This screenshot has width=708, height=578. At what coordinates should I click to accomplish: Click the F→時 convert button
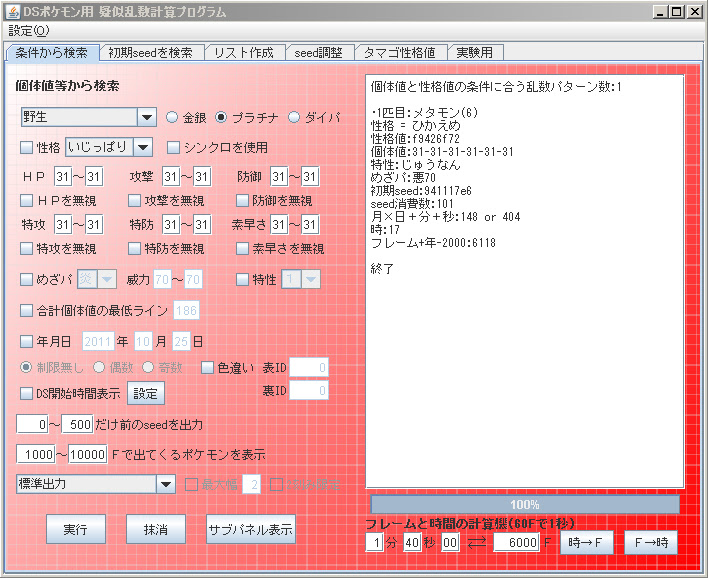point(651,542)
